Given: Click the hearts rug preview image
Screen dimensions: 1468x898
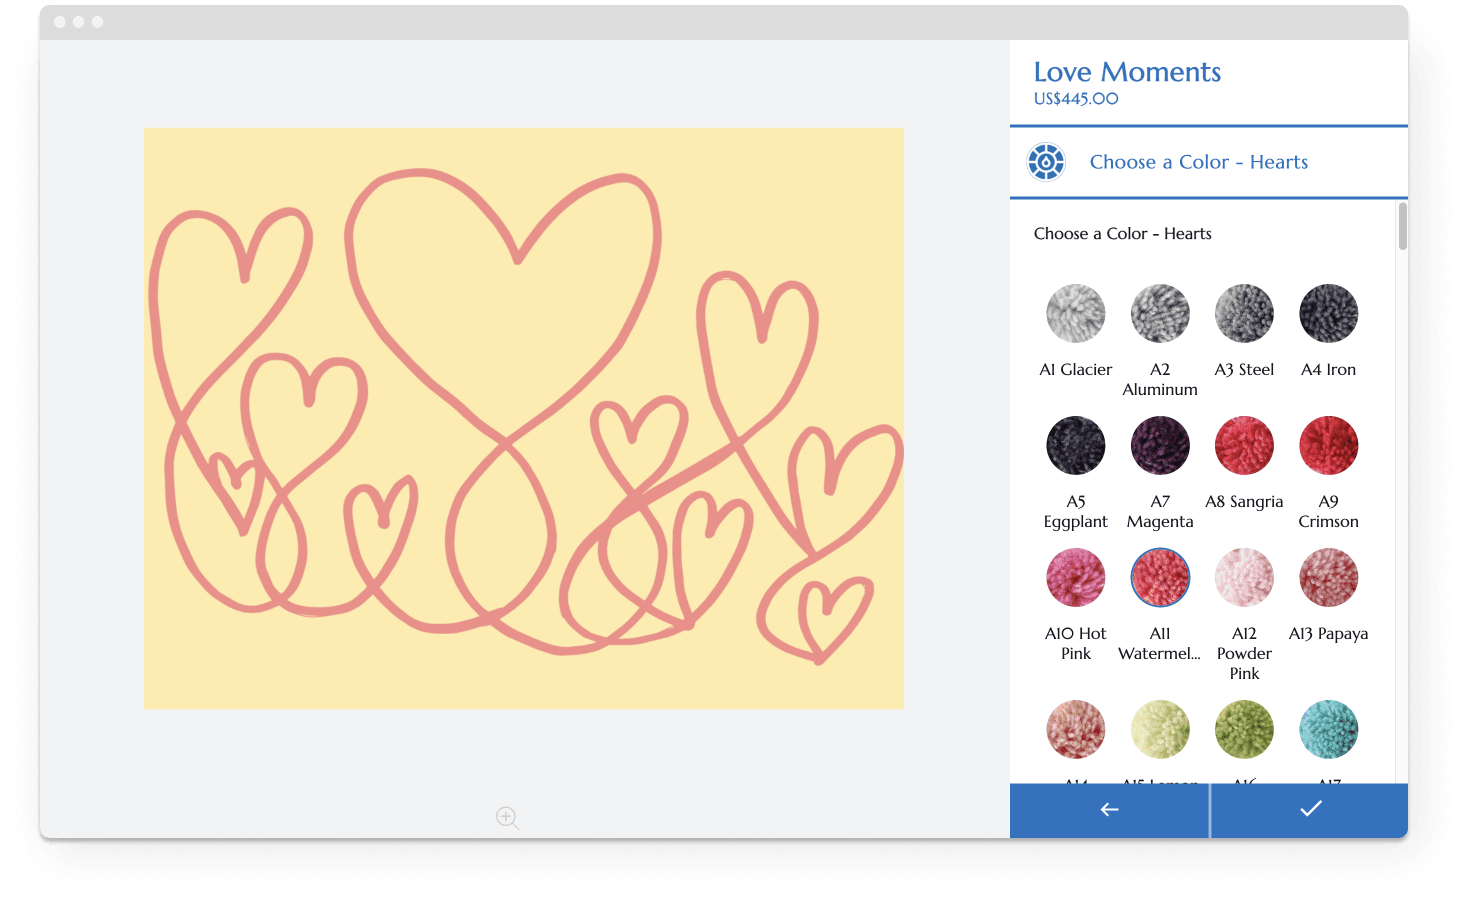Looking at the screenshot, I should point(524,418).
